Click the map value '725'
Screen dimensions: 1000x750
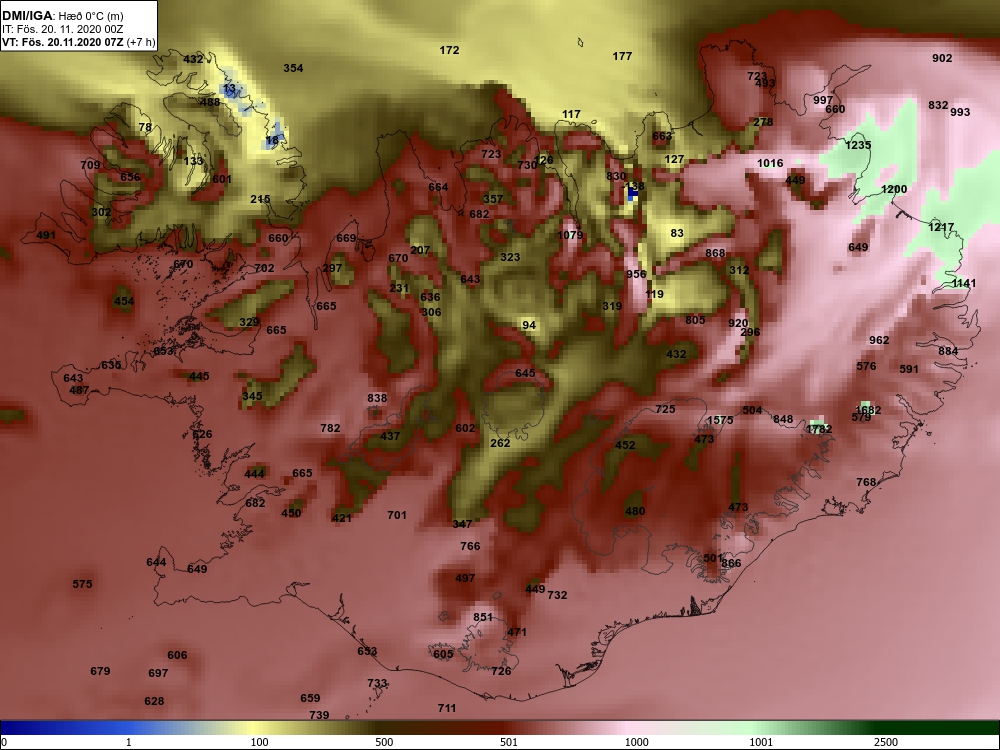[x=665, y=409]
